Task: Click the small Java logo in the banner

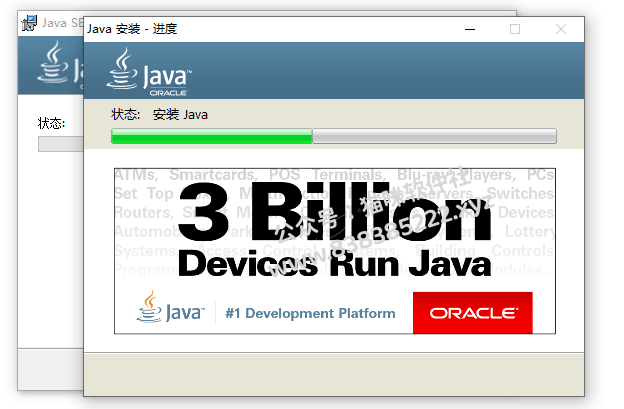Action: 170,307
